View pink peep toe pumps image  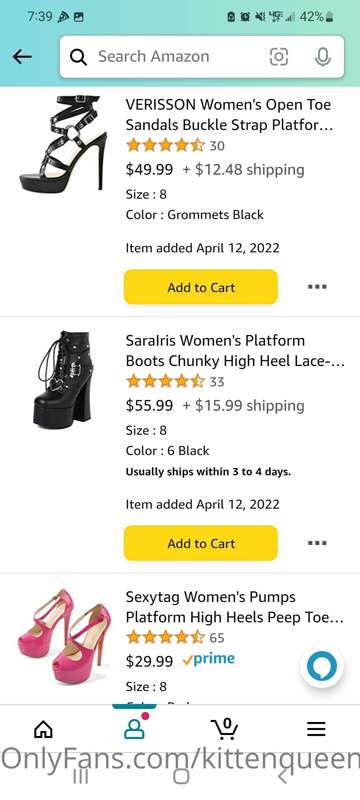coord(64,636)
